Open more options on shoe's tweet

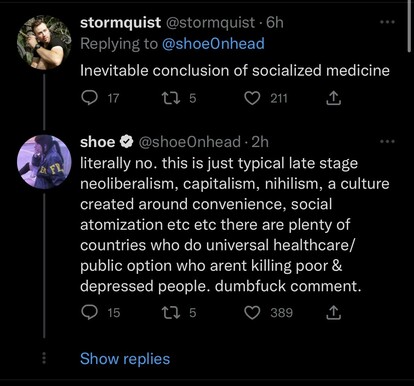tap(388, 141)
